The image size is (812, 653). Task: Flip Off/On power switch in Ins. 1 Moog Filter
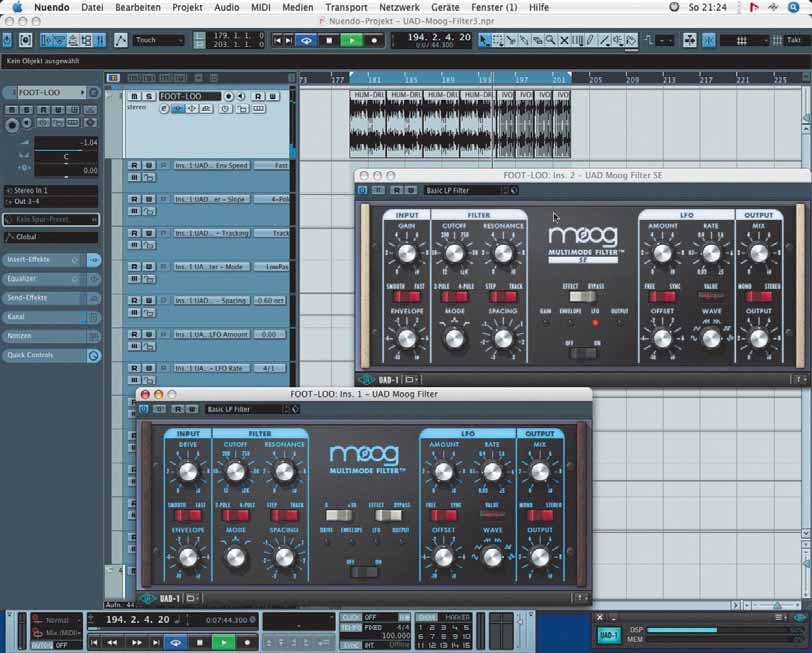(364, 572)
